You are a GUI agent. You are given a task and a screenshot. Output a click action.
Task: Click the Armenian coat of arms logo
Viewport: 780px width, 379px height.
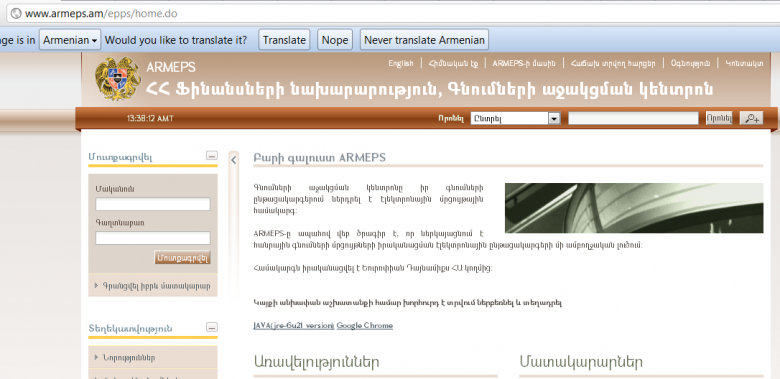[118, 78]
